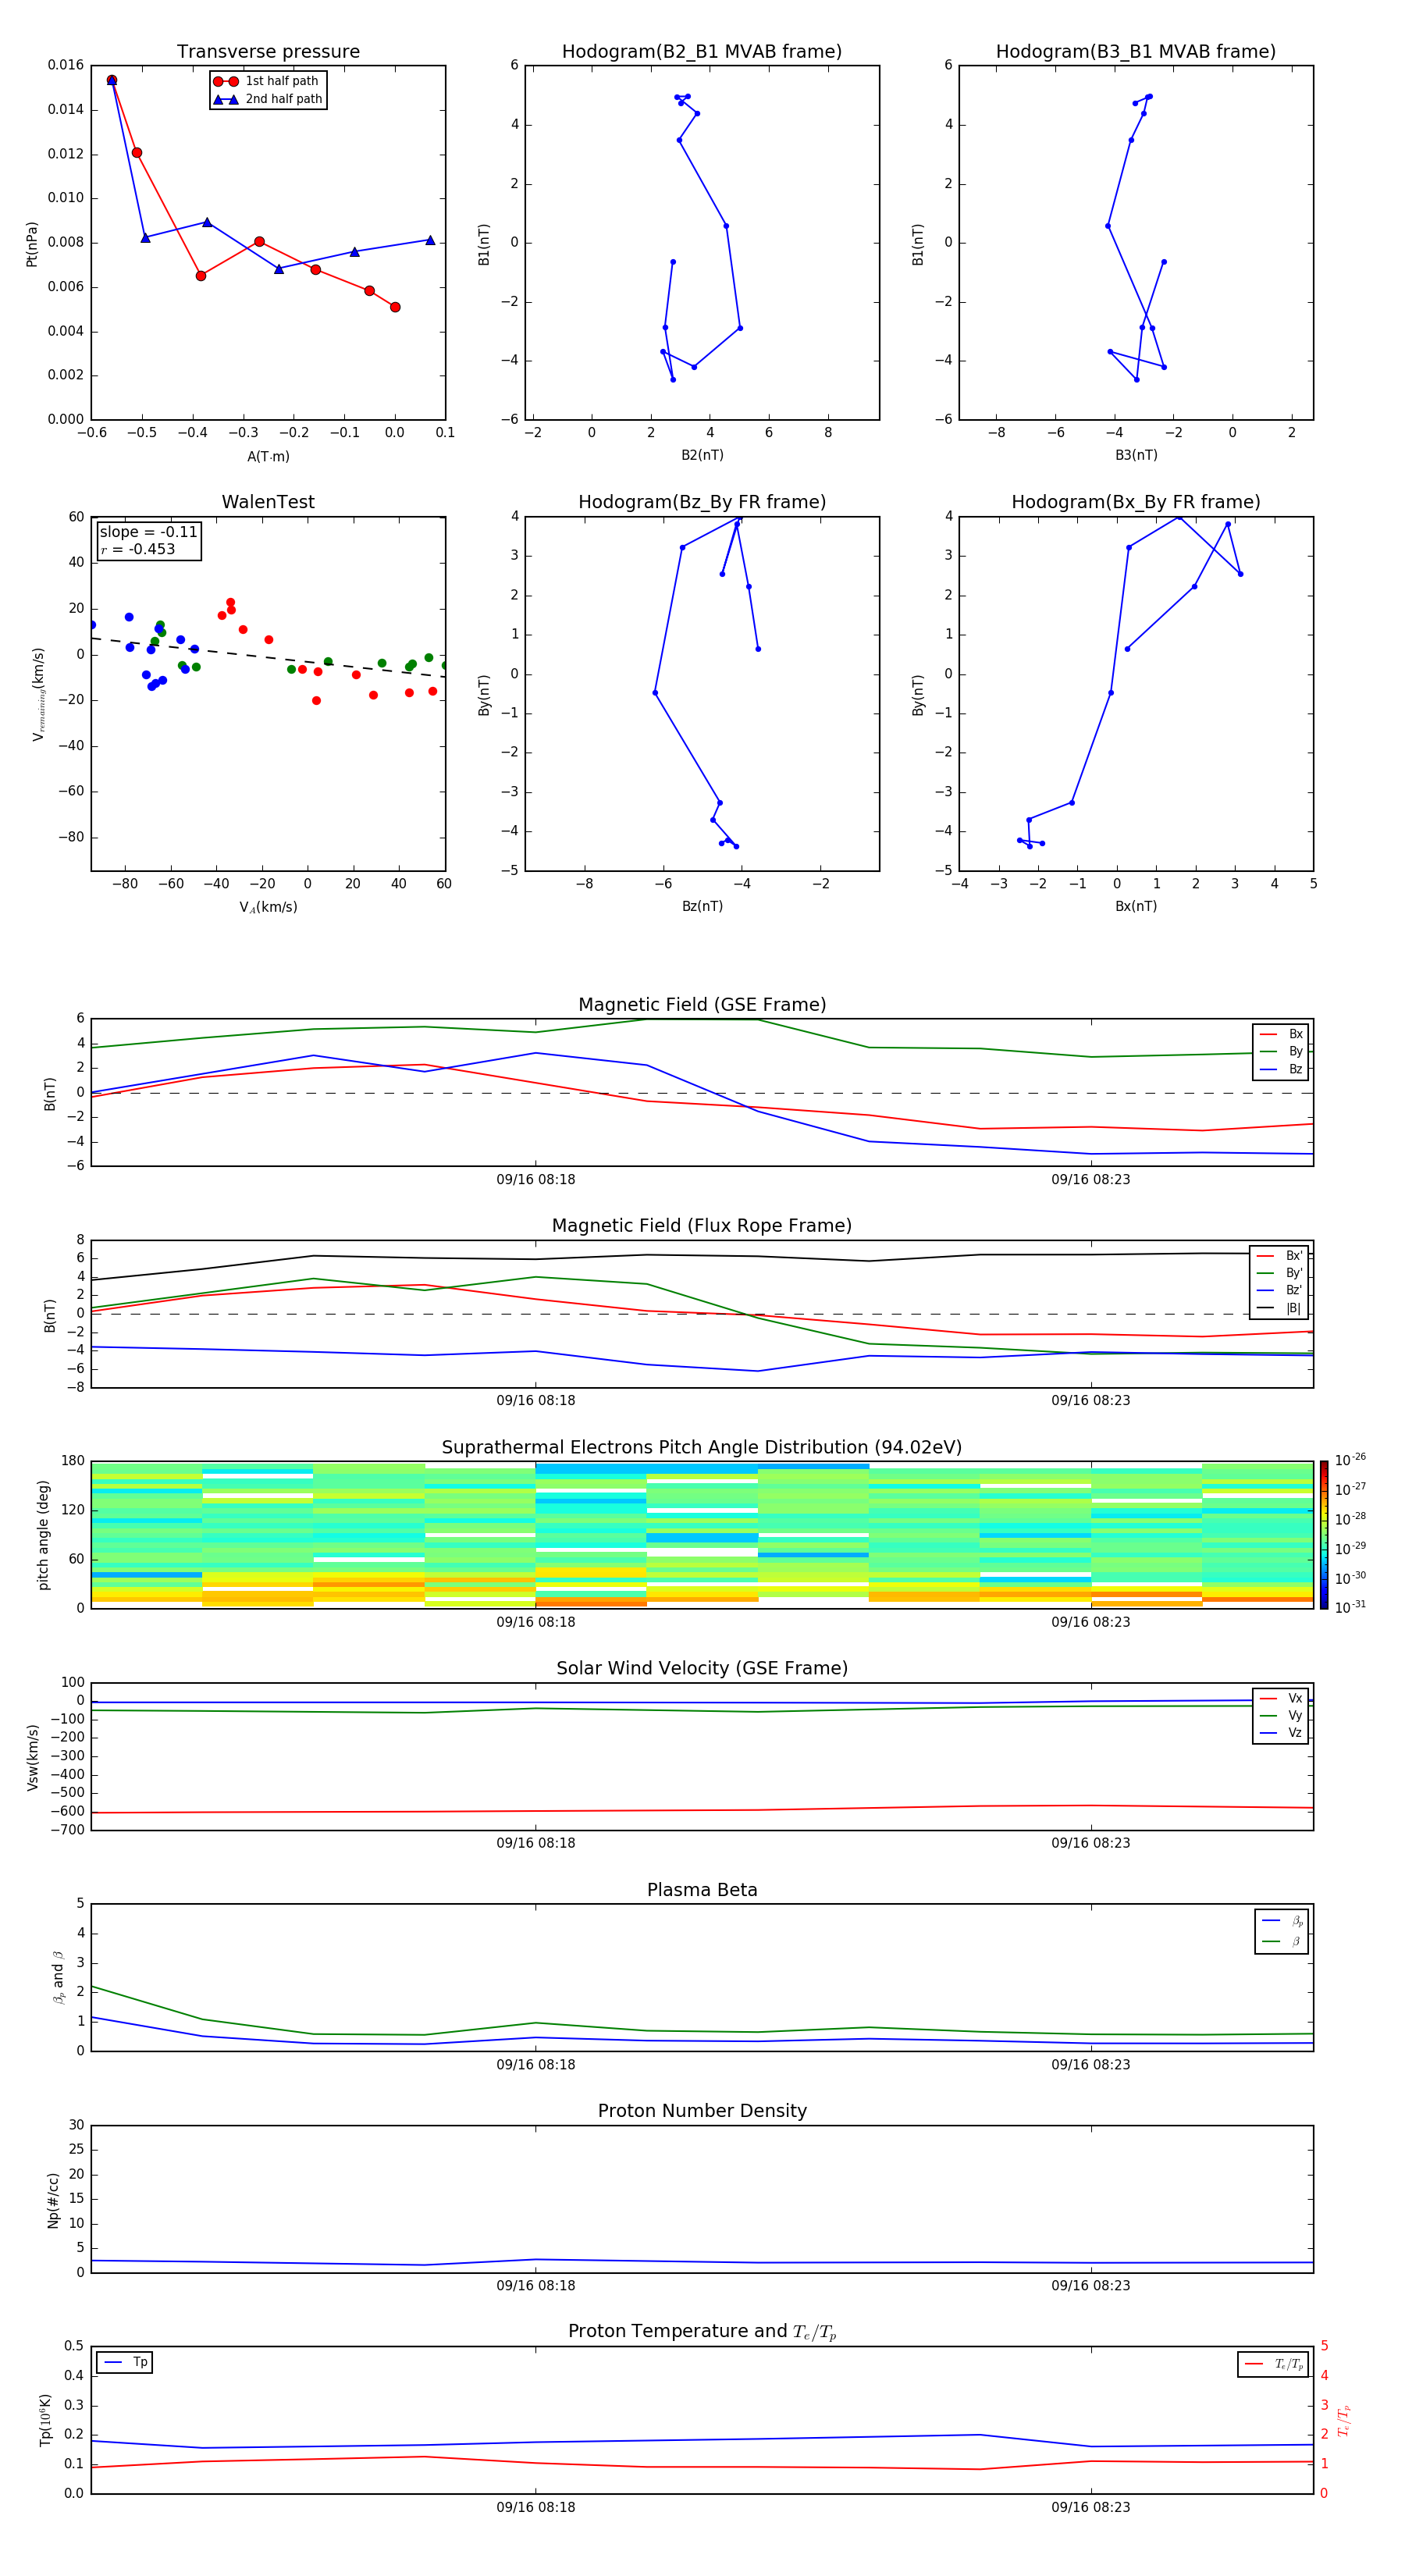
Task: Click the colorbar '10^-26' tick label
Action: click(1350, 1460)
